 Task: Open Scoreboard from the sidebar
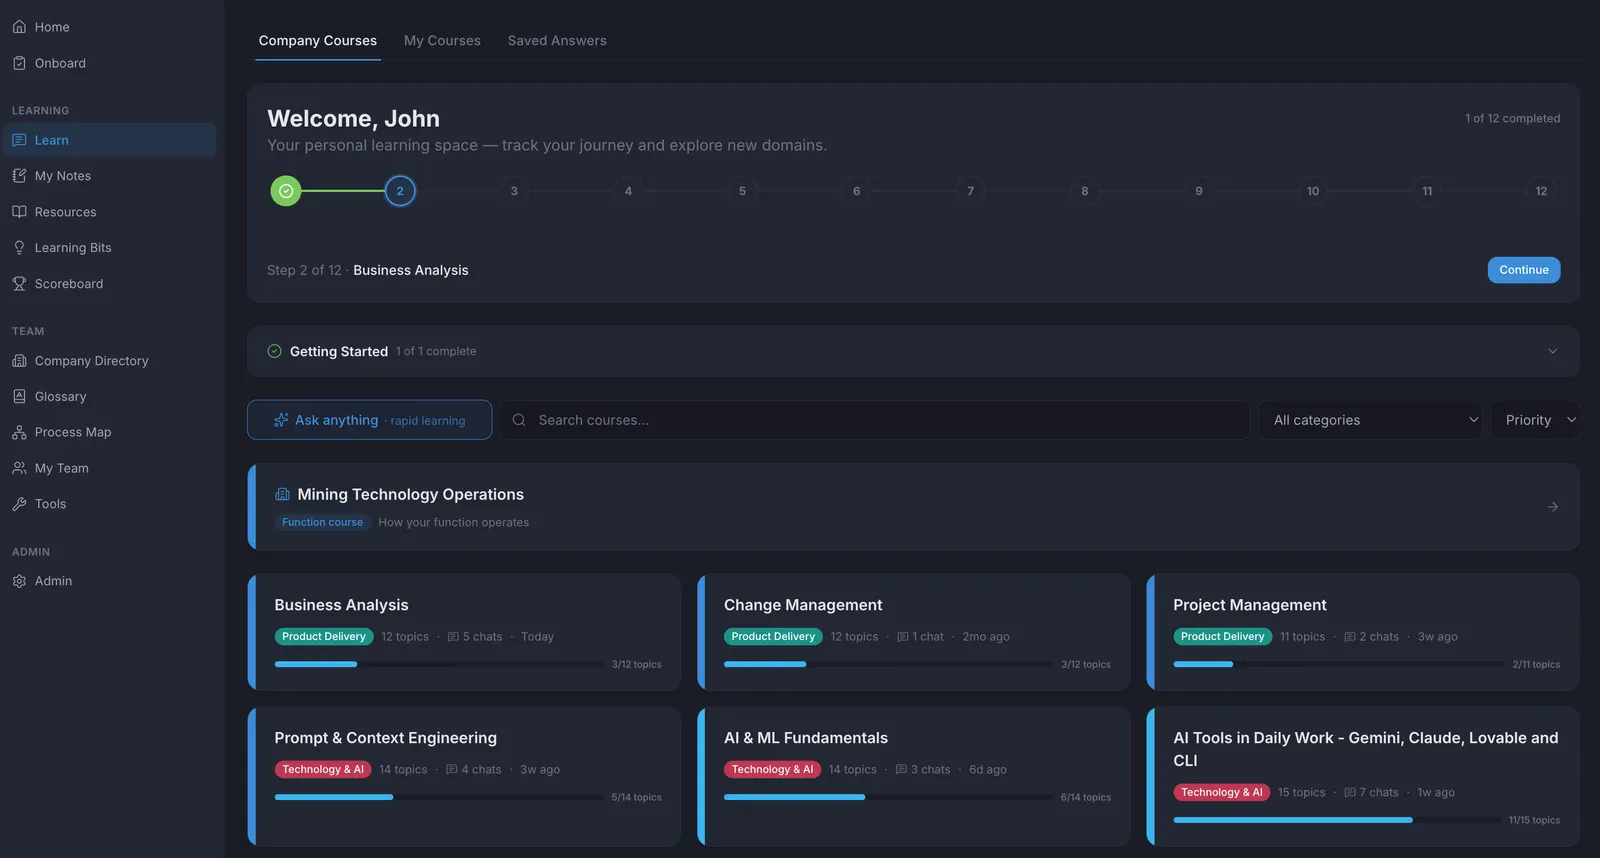[109, 284]
